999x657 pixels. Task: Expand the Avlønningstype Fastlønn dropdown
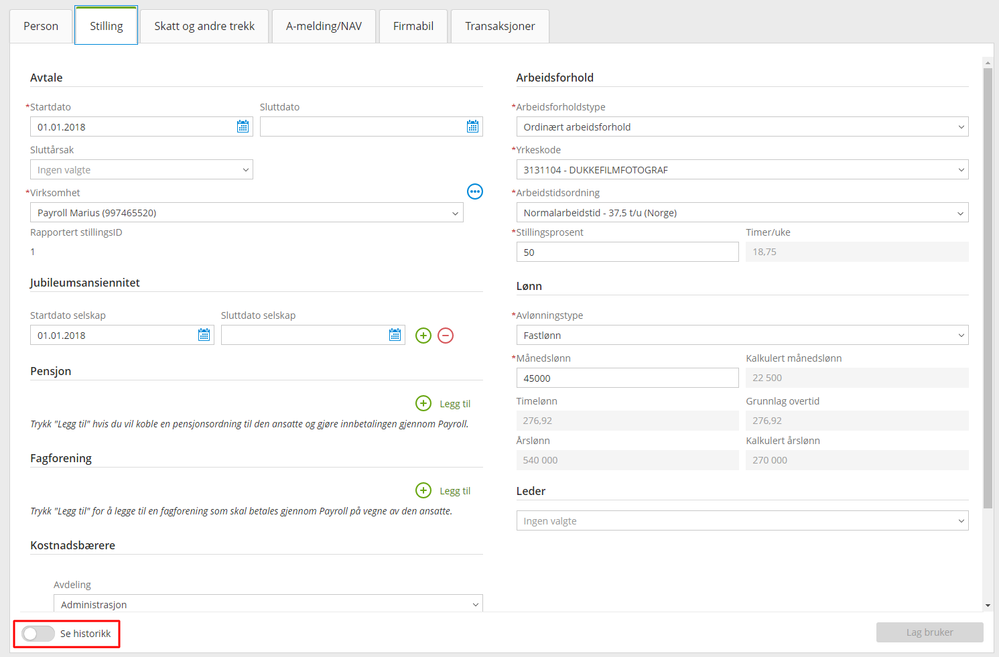(x=742, y=335)
